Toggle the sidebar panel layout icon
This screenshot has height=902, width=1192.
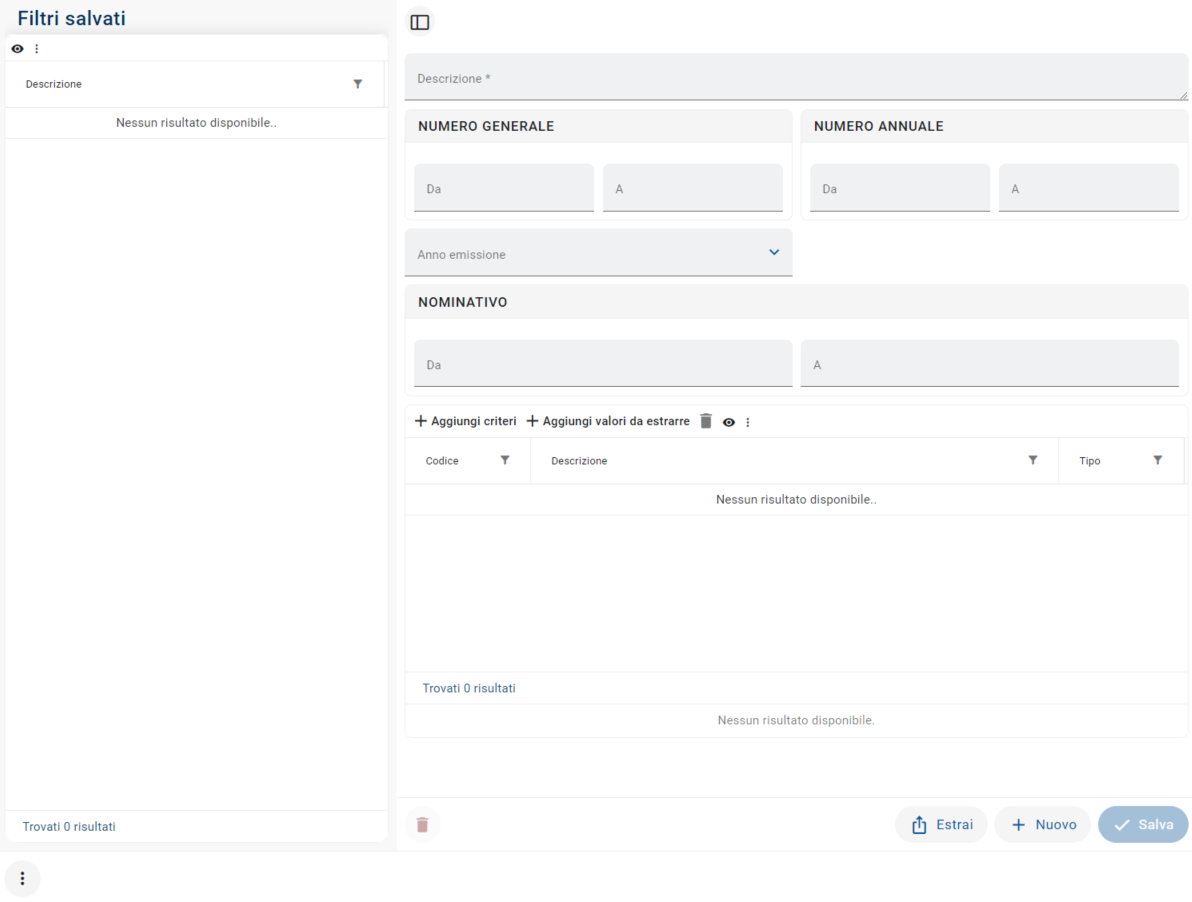coord(420,22)
